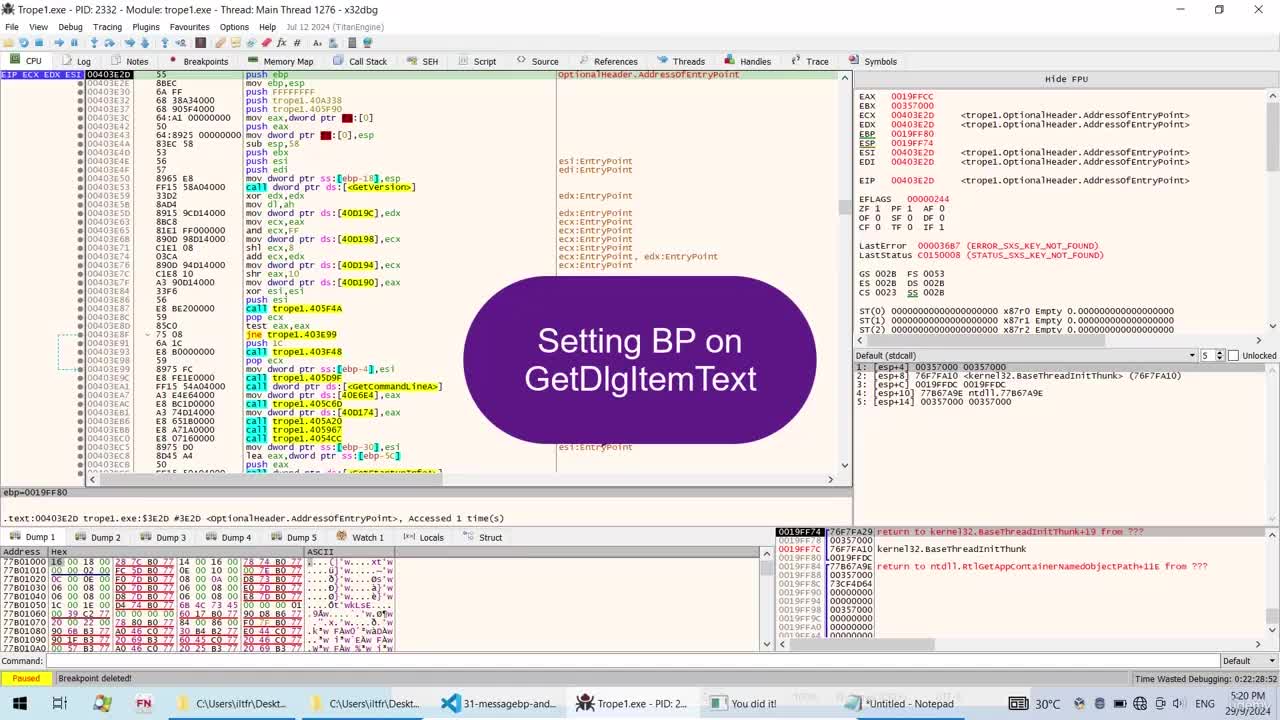Open the Tracing menu
Viewport: 1280px width, 720px height.
pos(107,27)
